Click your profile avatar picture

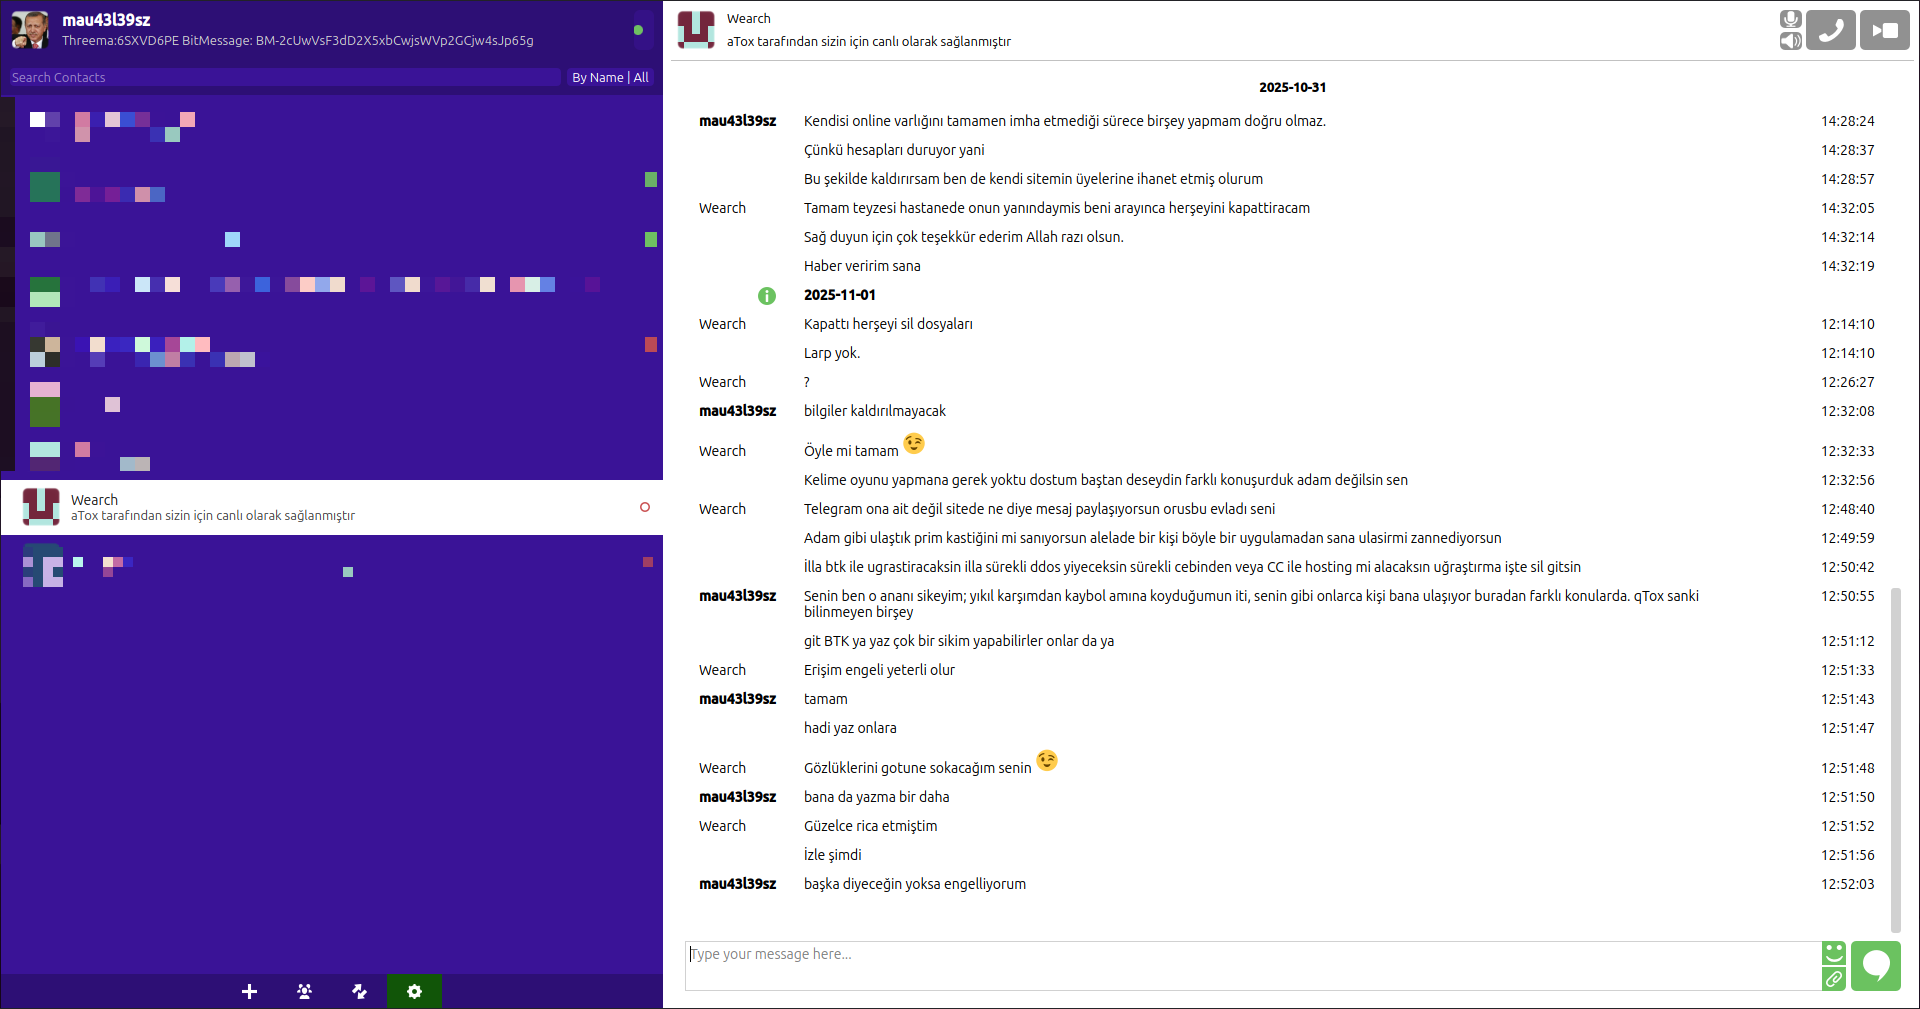click(30, 30)
